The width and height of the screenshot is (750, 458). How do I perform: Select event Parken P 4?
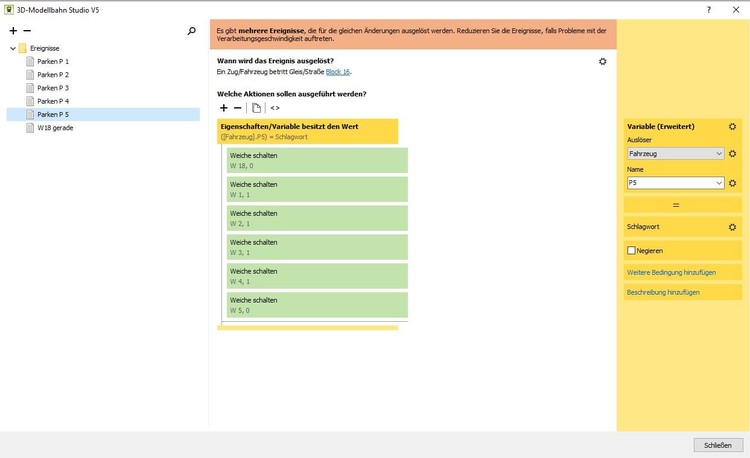(x=53, y=101)
